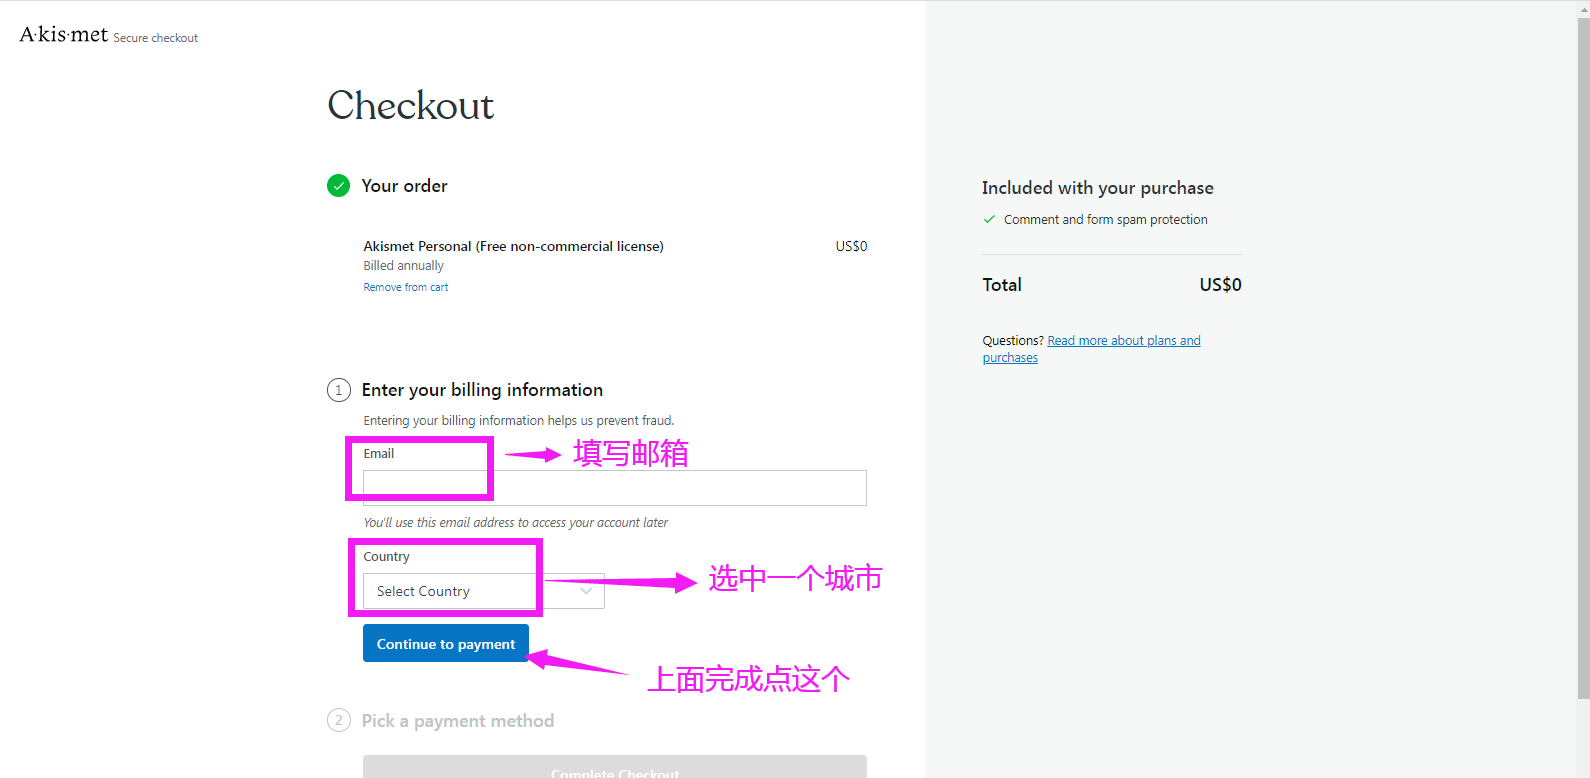Click the Akismet logo
1590x778 pixels.
(x=64, y=35)
